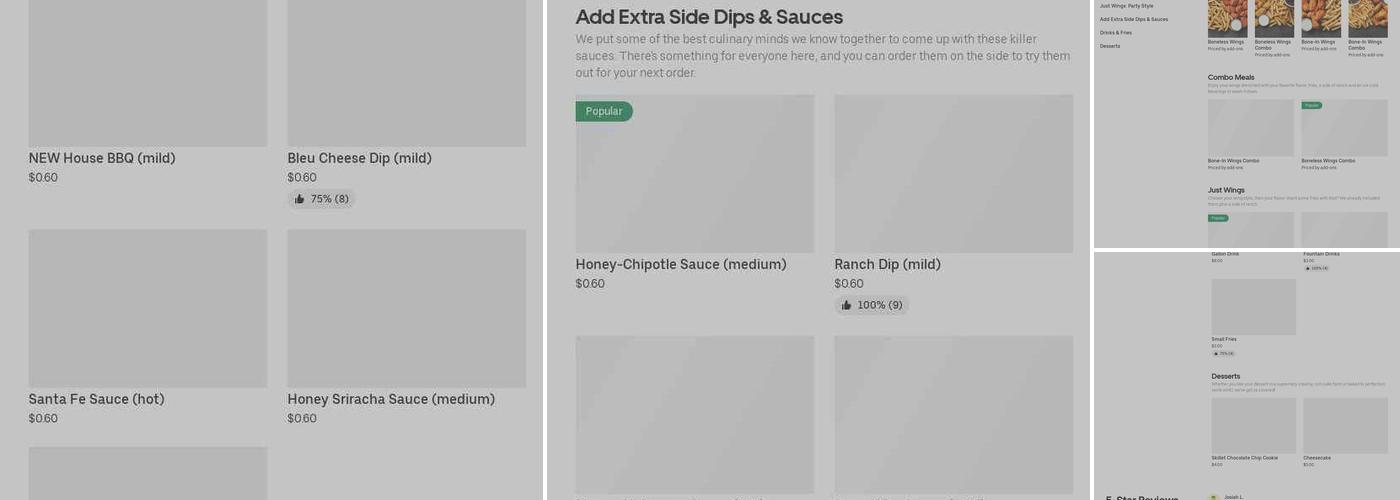Viewport: 1400px width, 500px height.
Task: Navigate to Drinks & Fries in sidebar
Action: coord(1116,33)
